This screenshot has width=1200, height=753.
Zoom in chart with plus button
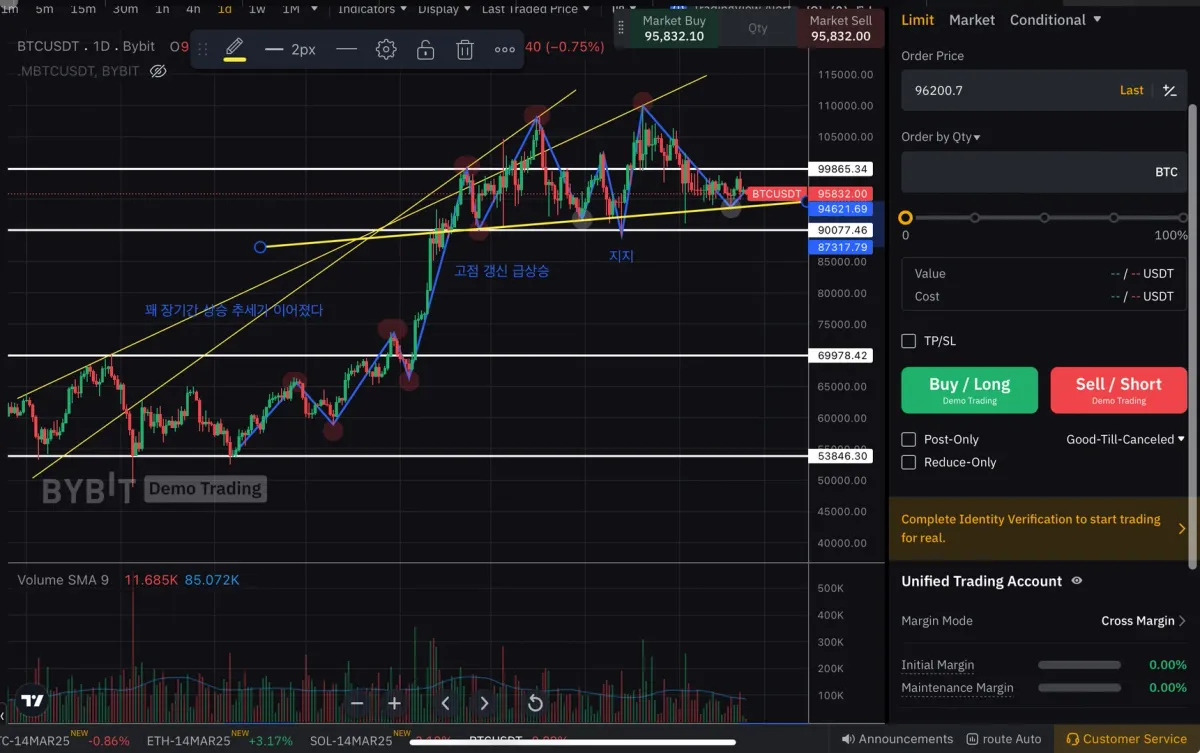[395, 703]
